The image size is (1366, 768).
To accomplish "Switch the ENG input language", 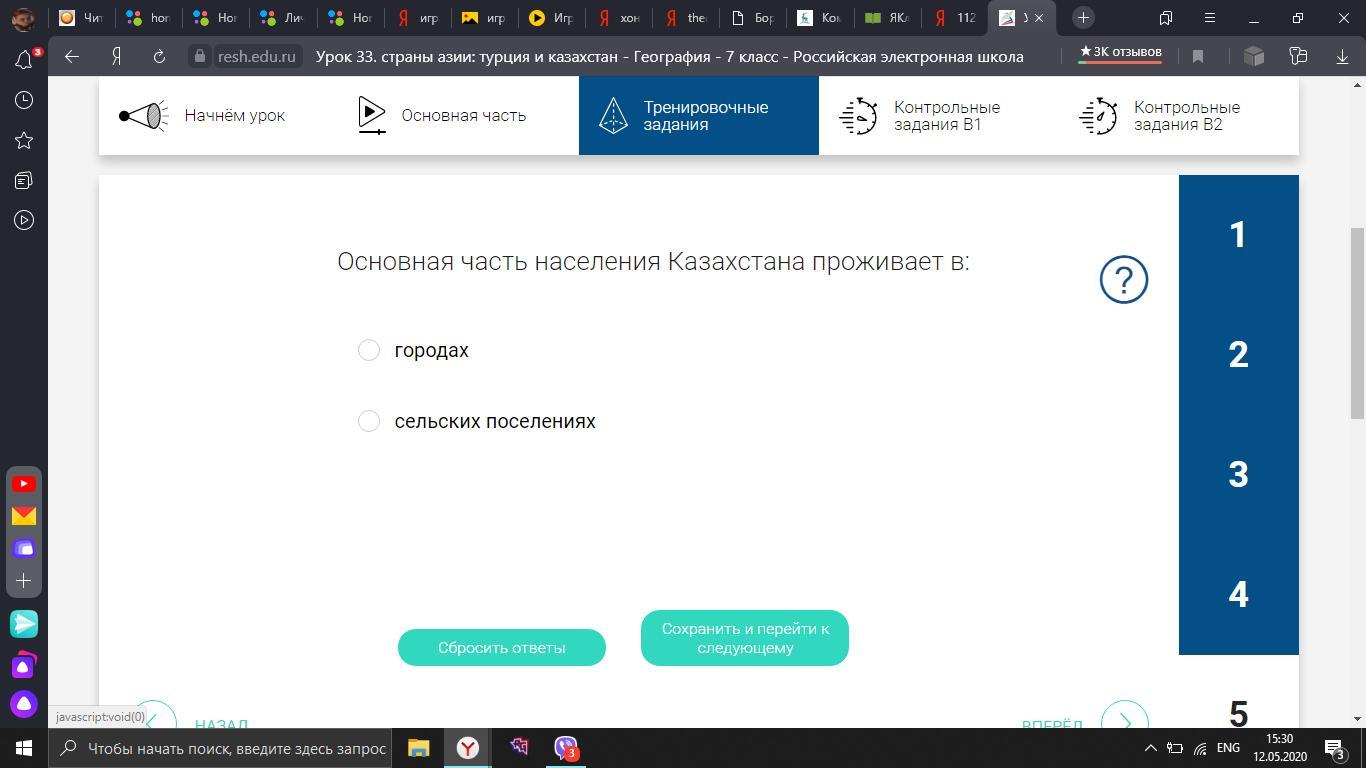I will [1228, 748].
